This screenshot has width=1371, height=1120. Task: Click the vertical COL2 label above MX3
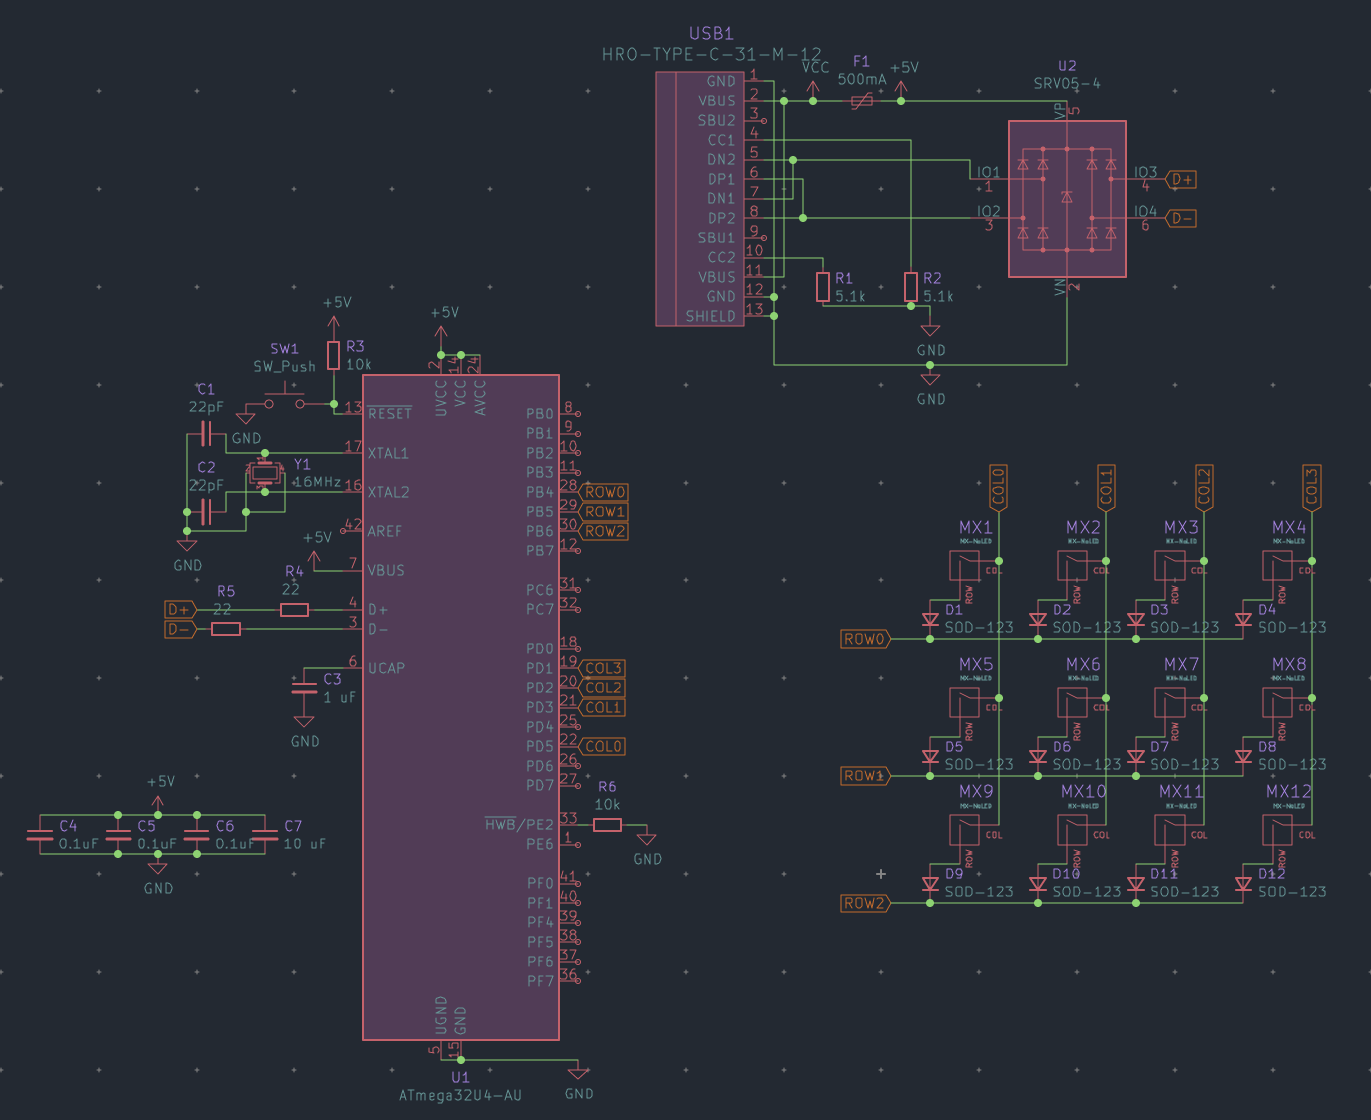1204,488
